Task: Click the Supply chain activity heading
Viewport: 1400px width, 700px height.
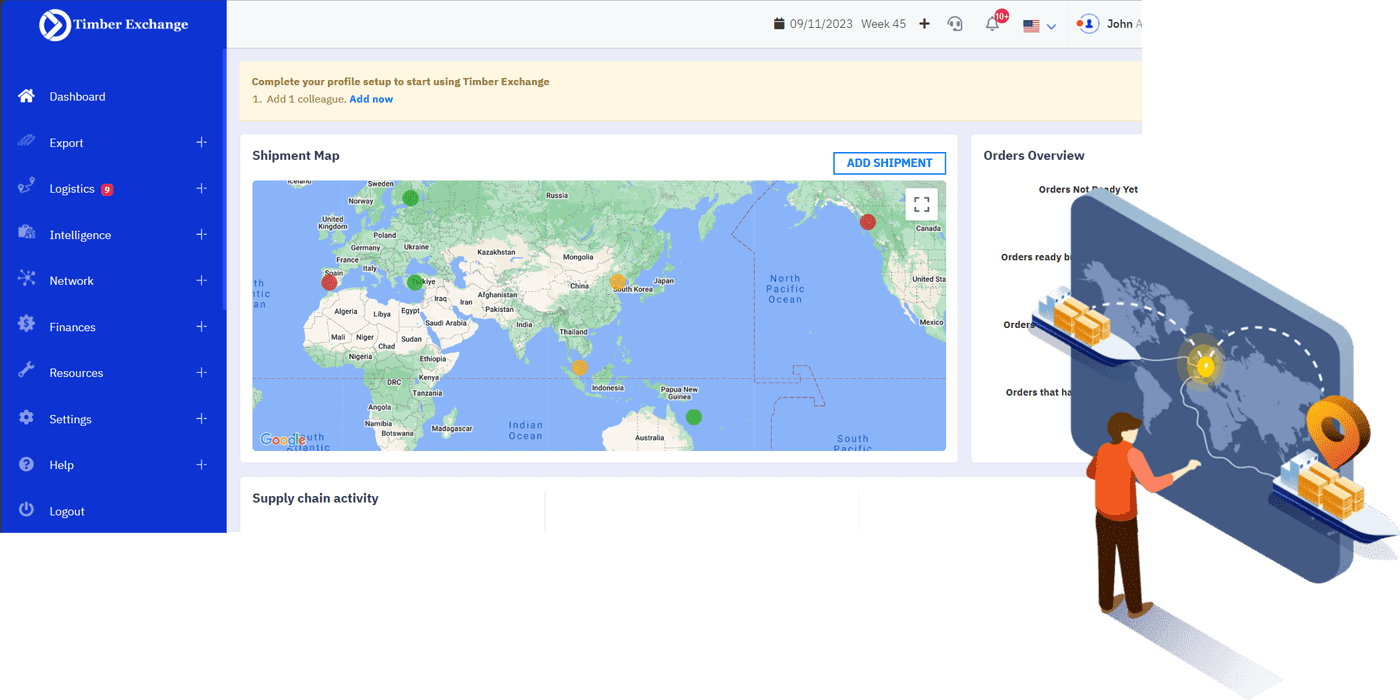Action: click(x=315, y=498)
